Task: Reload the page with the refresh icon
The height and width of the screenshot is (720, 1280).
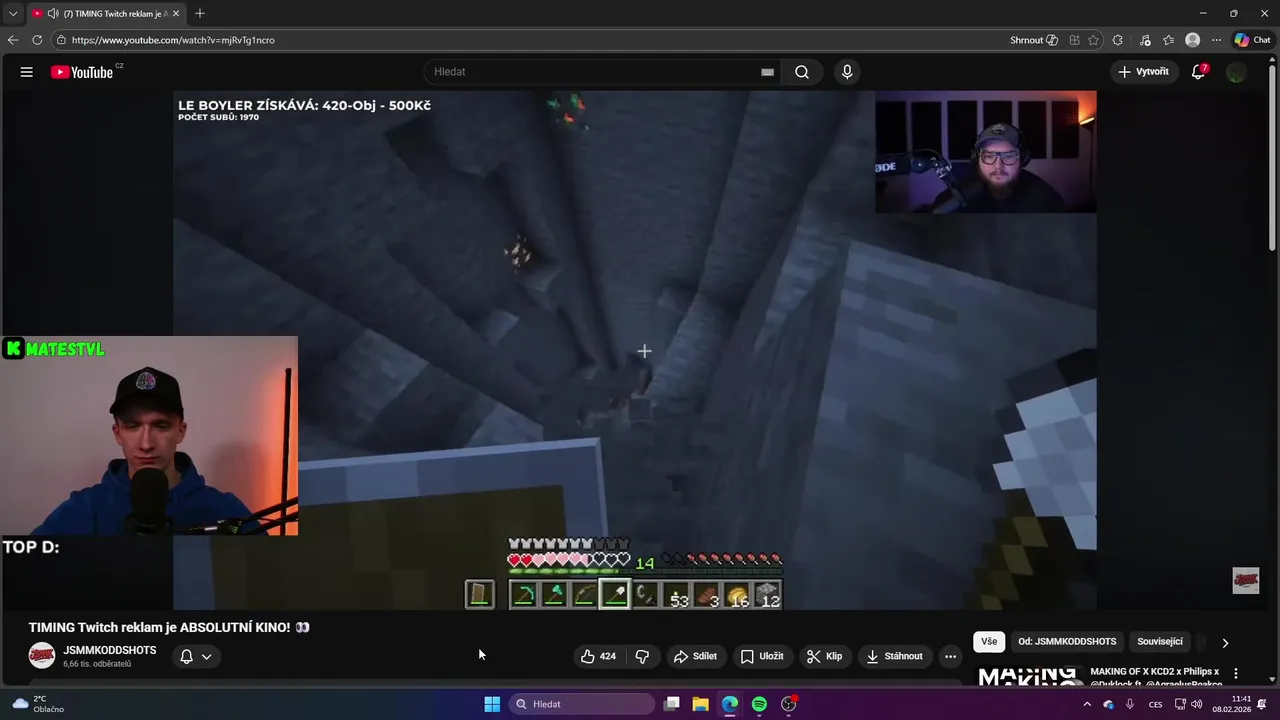Action: 37,40
